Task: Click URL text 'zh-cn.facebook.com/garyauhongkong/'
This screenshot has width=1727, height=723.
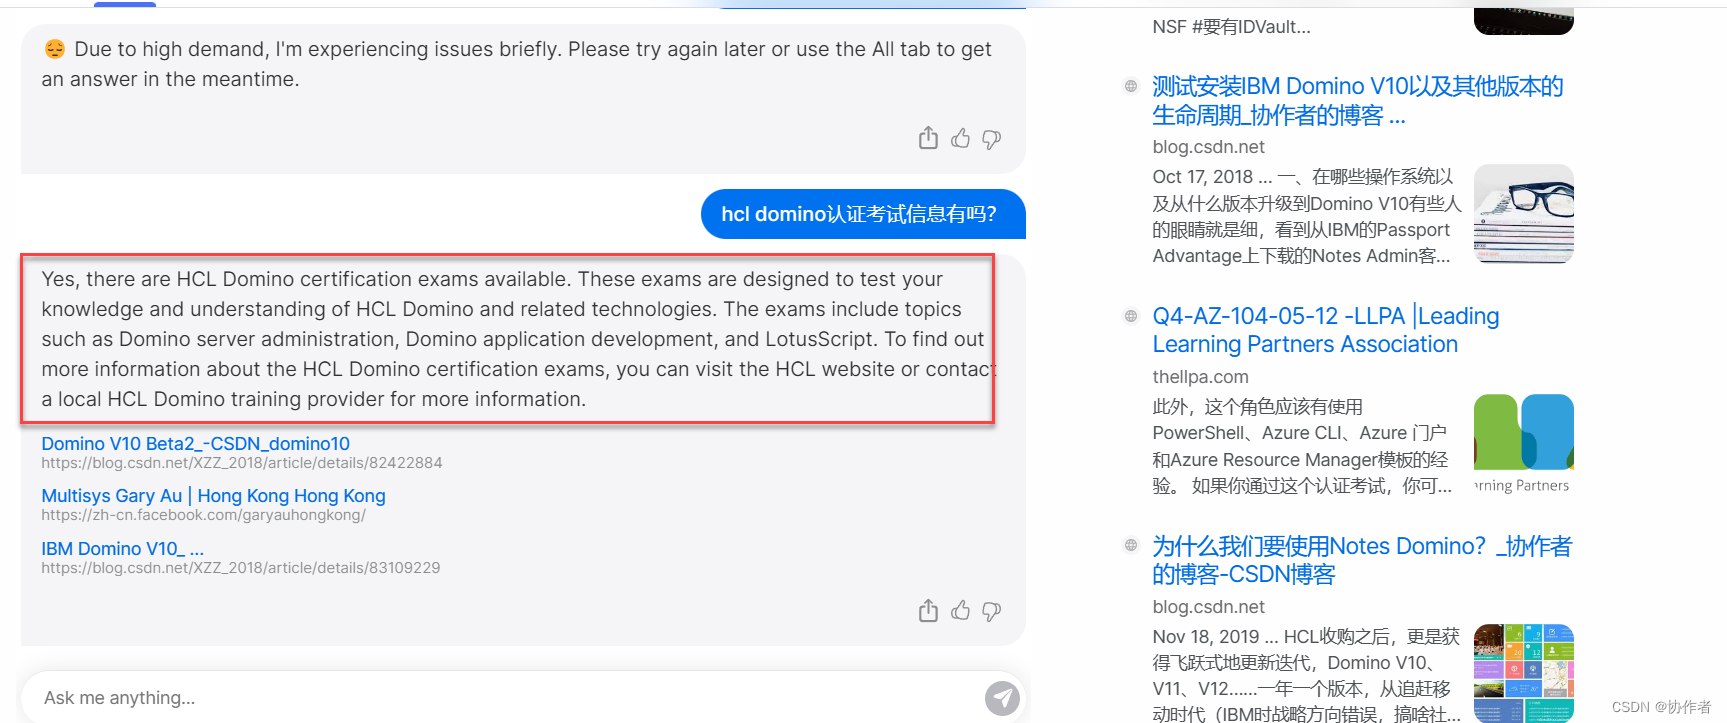Action: coord(203,515)
